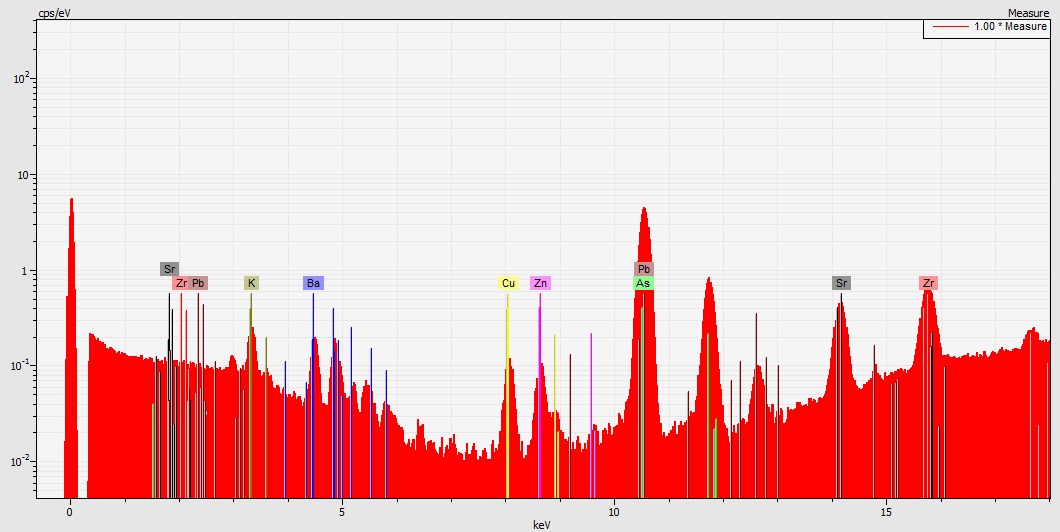The image size is (1060, 532).
Task: Click the 15 tick on the keV axis
Action: coord(886,512)
